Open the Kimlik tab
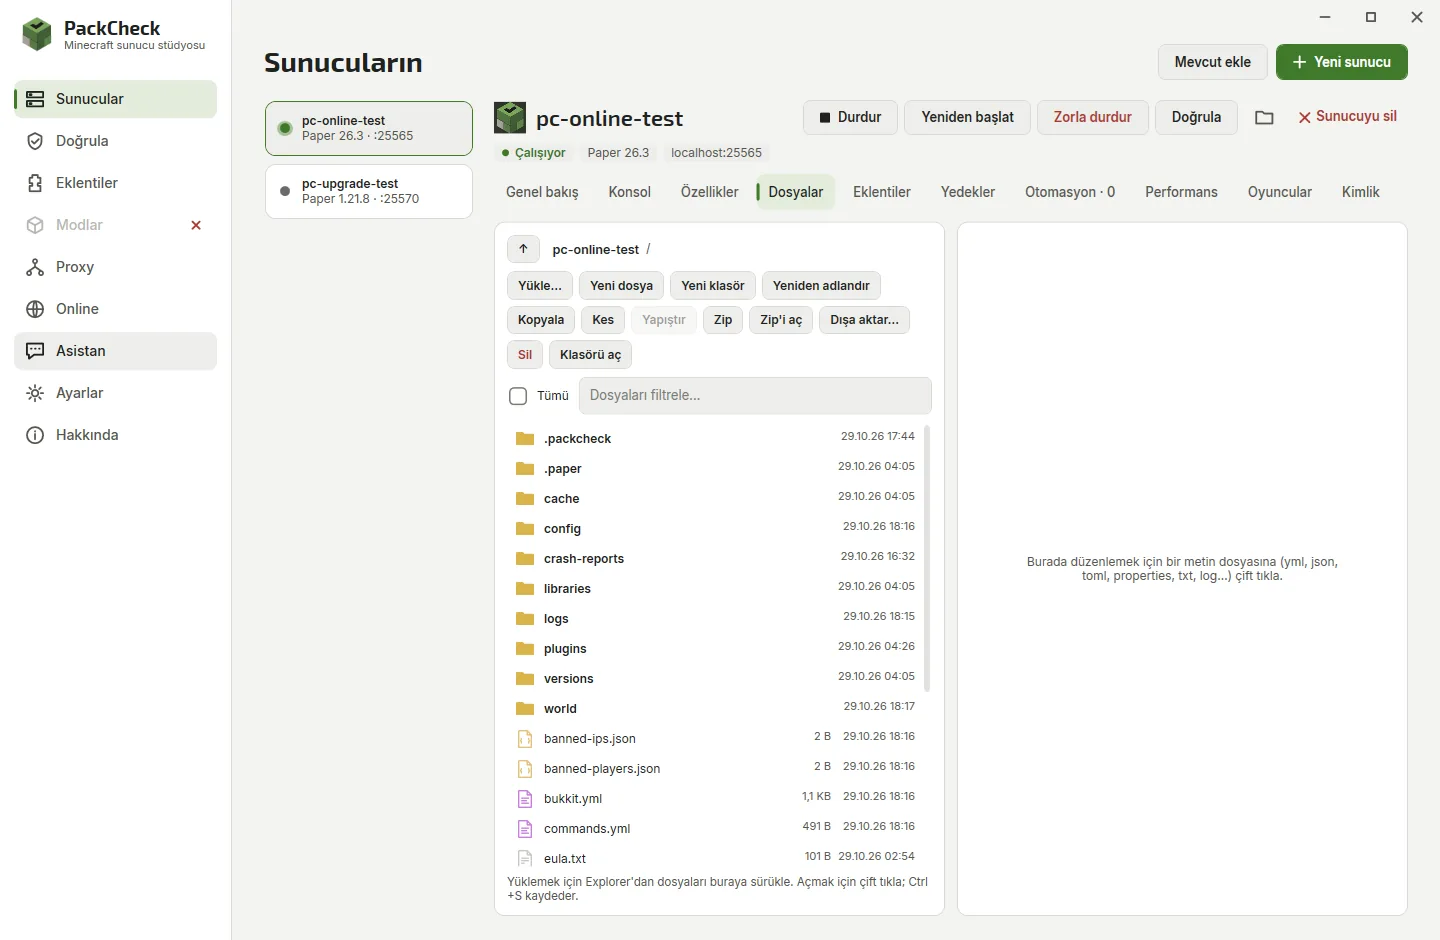The image size is (1440, 940). click(x=1360, y=192)
